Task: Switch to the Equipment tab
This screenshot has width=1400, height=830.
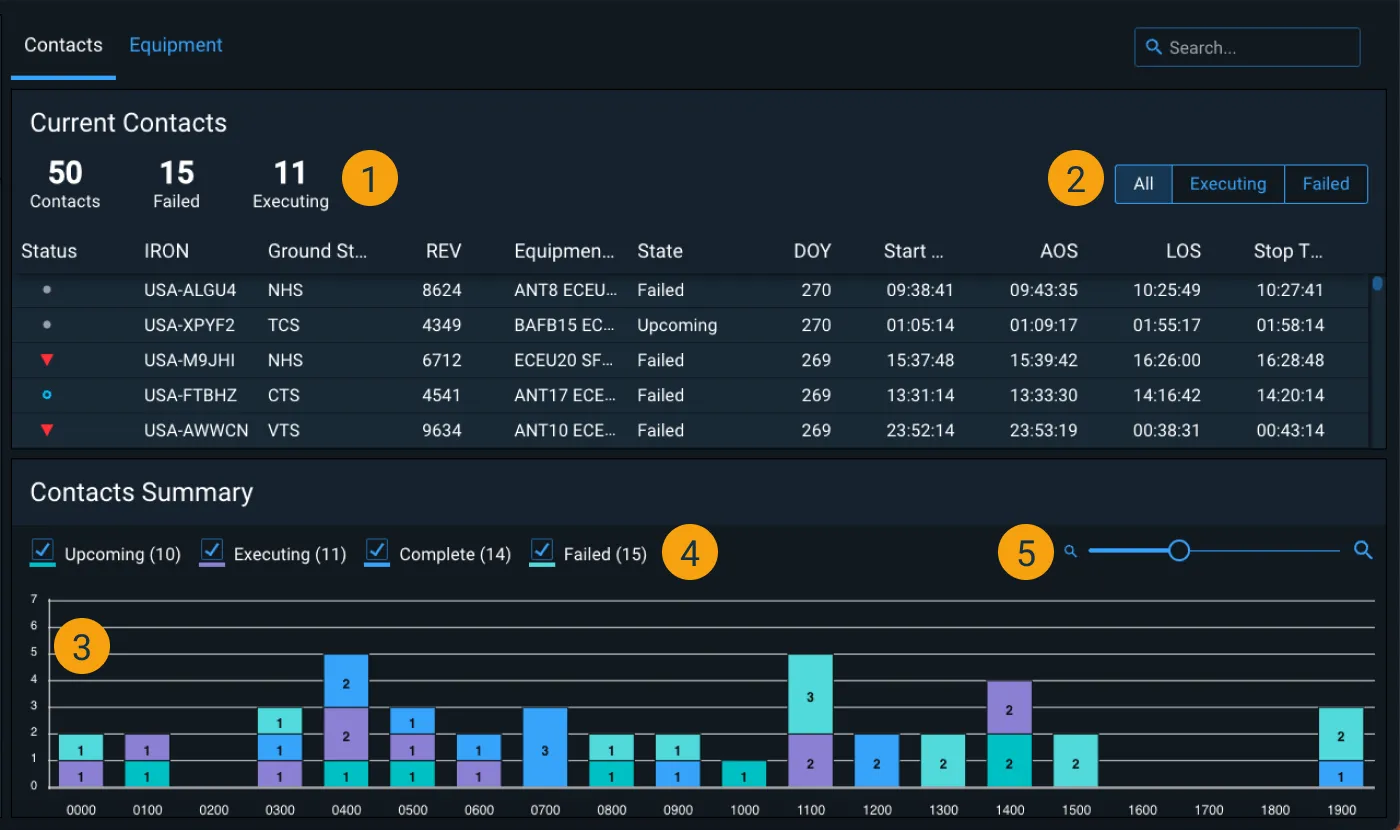Action: [176, 45]
